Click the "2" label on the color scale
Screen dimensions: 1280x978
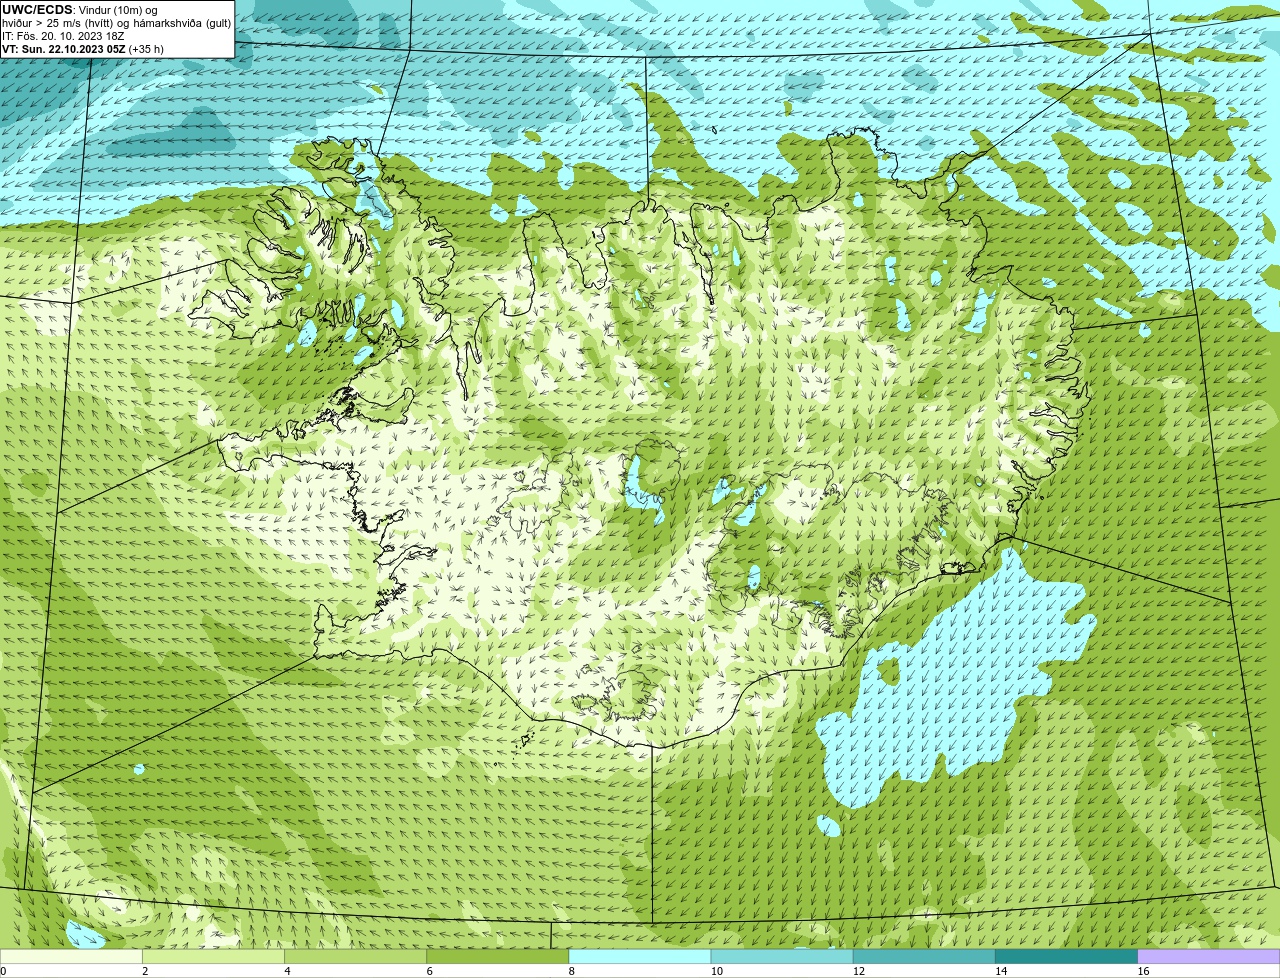(x=145, y=971)
